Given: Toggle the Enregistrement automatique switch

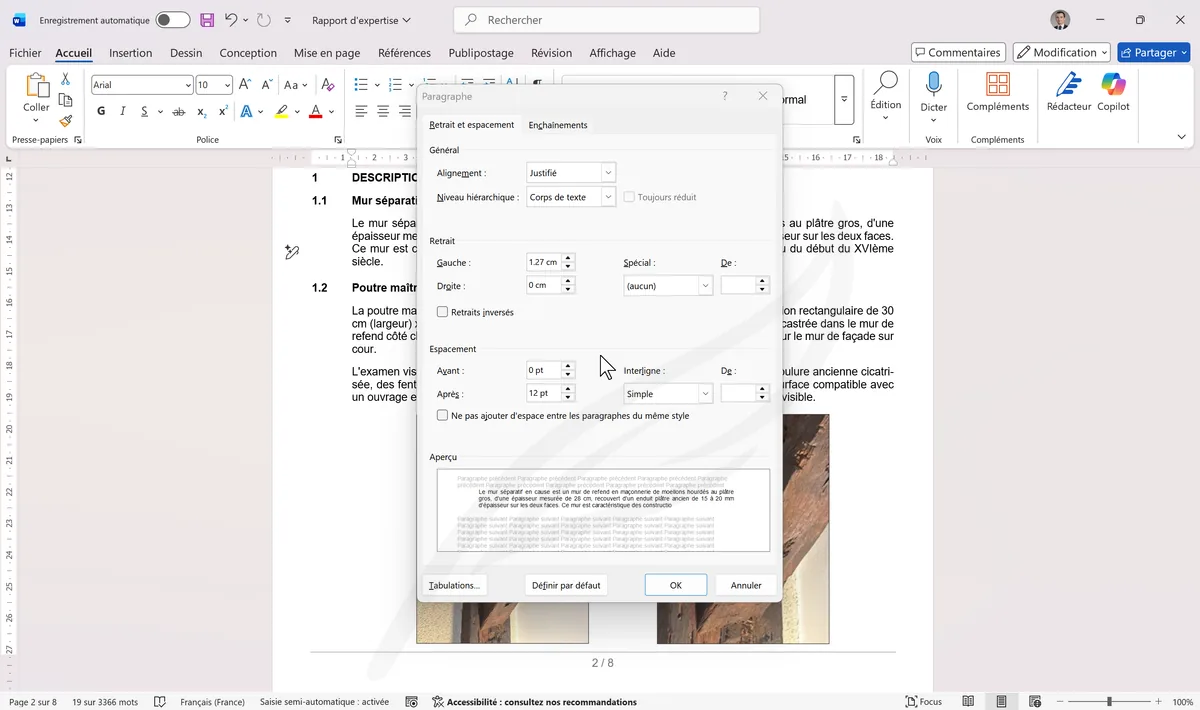Looking at the screenshot, I should point(170,19).
